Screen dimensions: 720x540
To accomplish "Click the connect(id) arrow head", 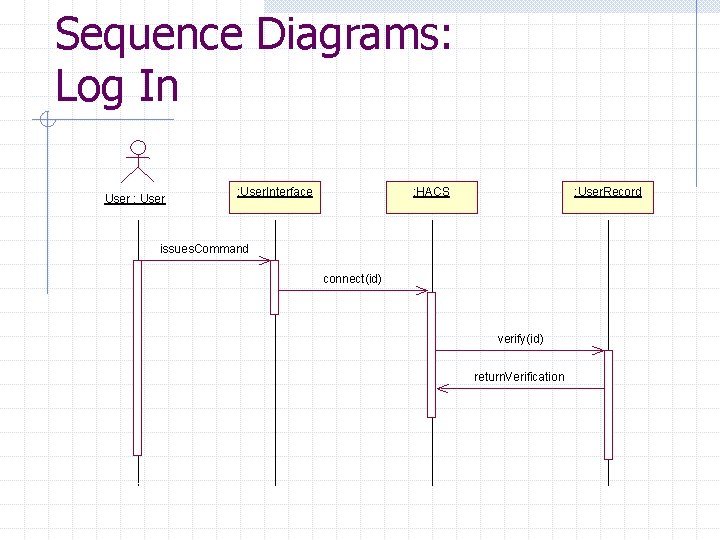I will 422,291.
